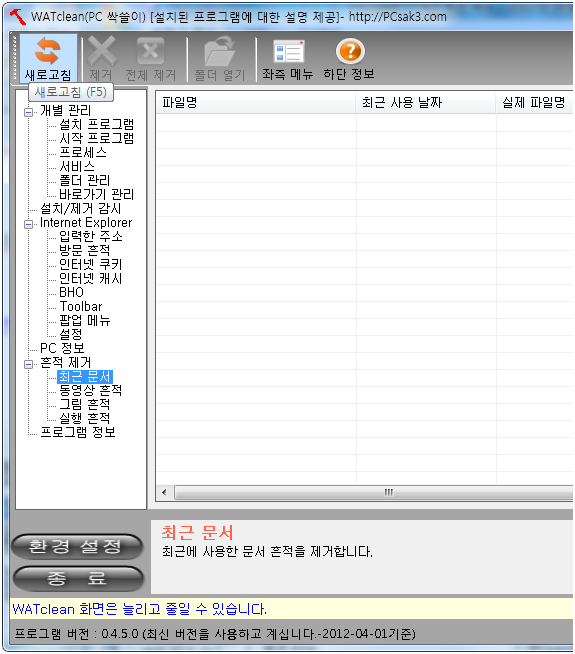Open the Toolbar tree item
The height and width of the screenshot is (654, 575).
[81, 307]
